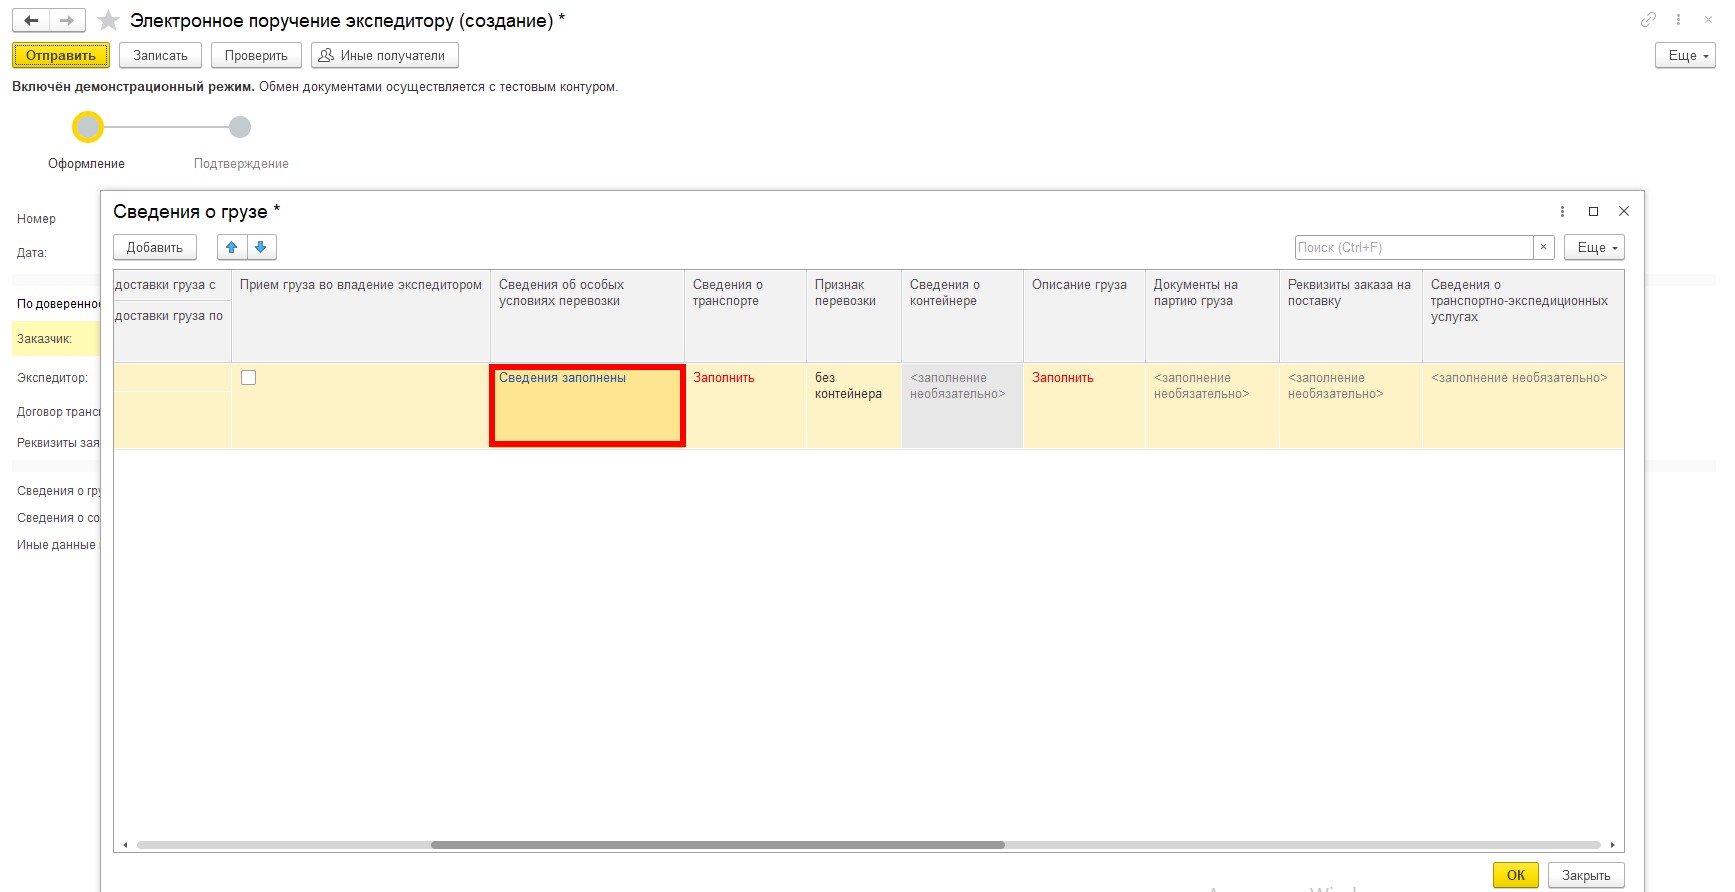1735x892 pixels.
Task: Click the Признак перевозки column header
Action: tap(854, 315)
